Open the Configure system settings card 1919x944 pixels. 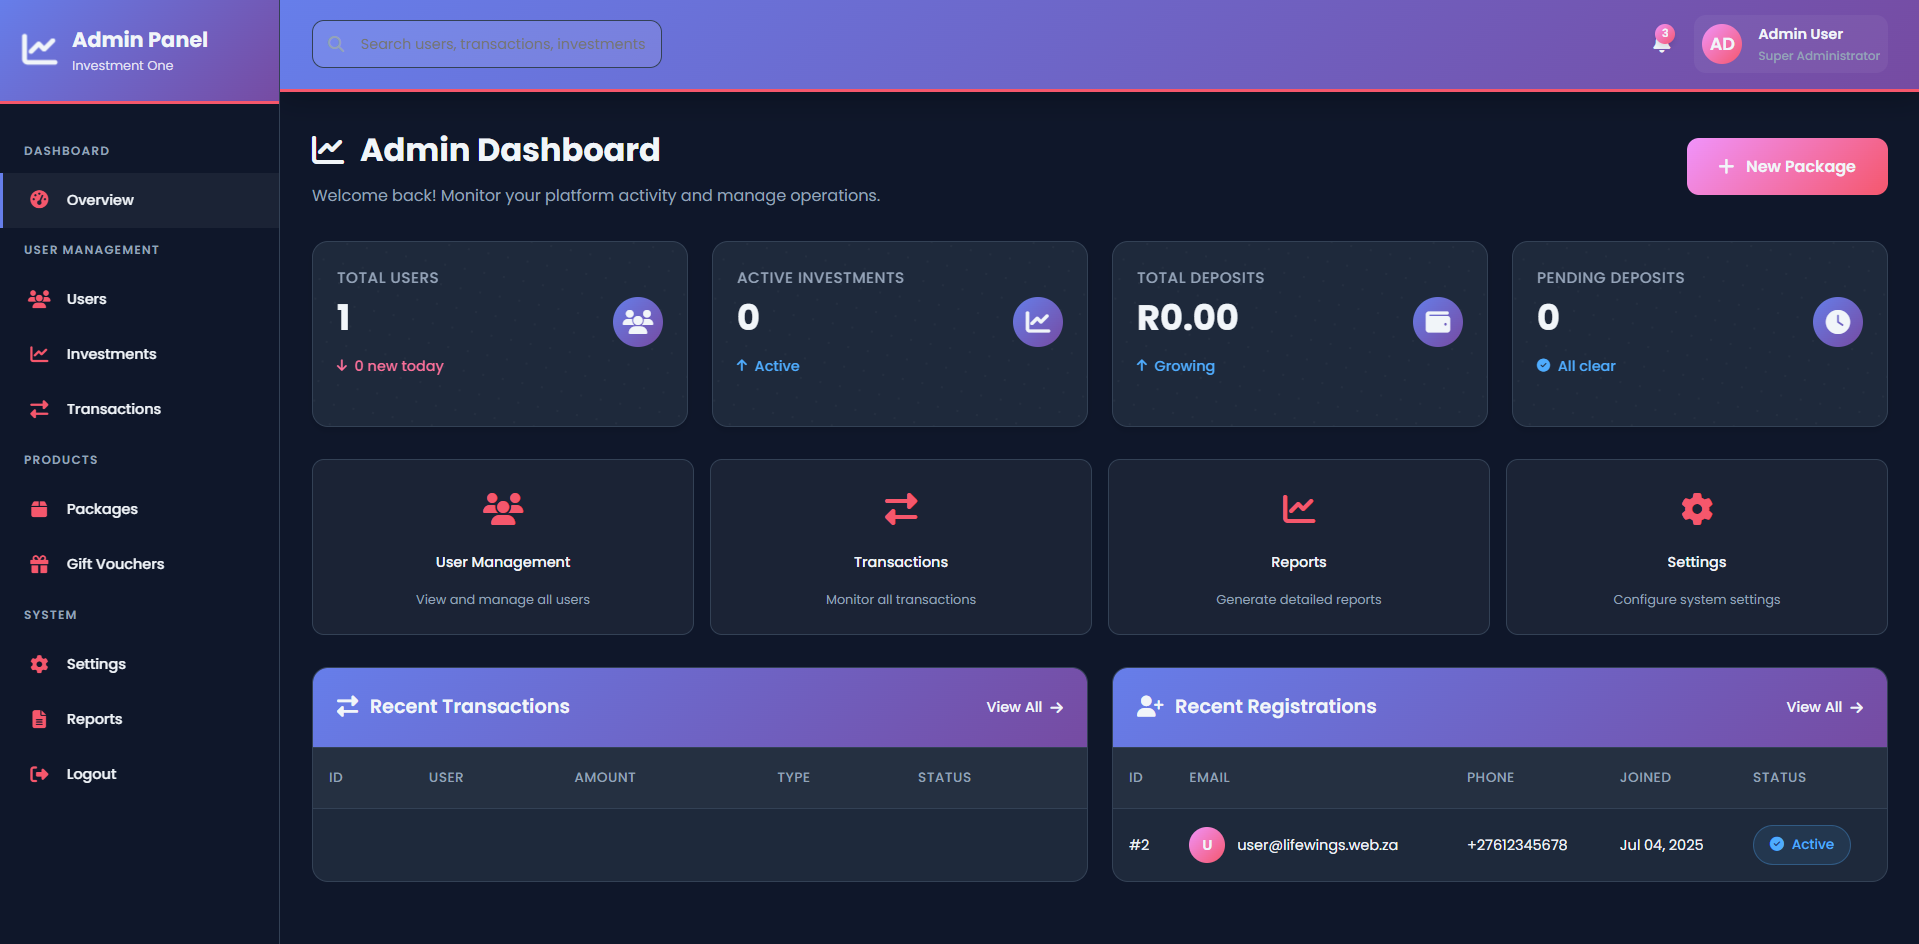pyautogui.click(x=1697, y=547)
